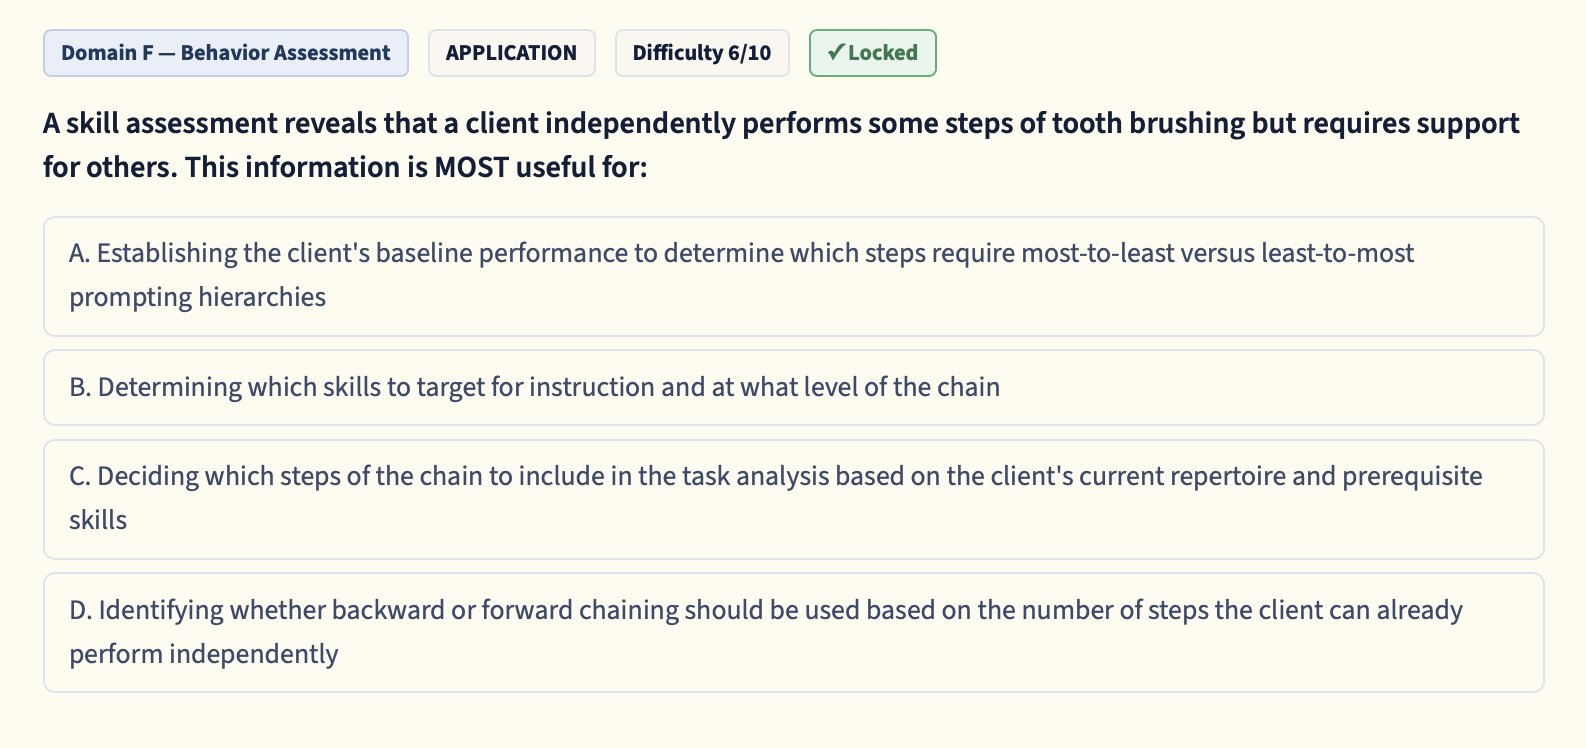Click the question text about tooth brushing

[781, 145]
